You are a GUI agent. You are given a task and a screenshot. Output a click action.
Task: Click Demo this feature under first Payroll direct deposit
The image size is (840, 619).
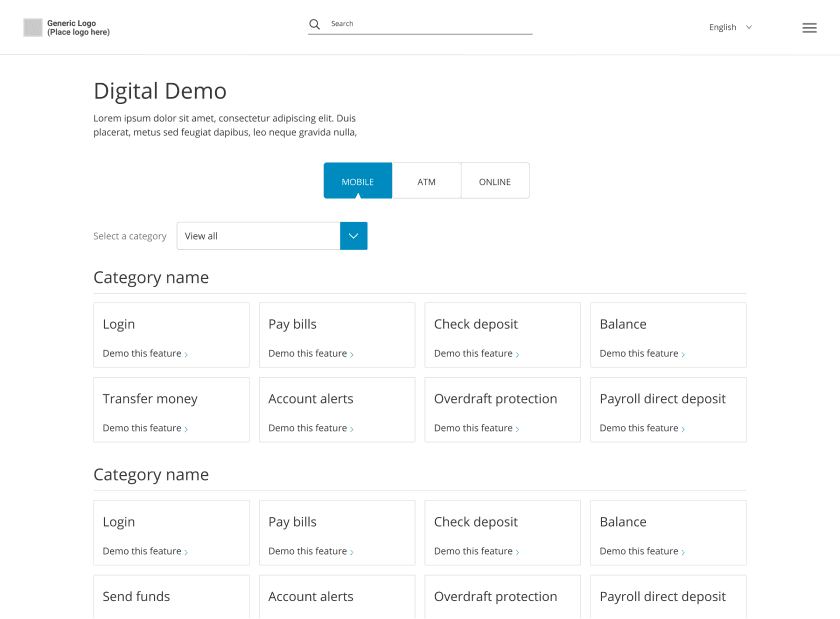click(642, 428)
